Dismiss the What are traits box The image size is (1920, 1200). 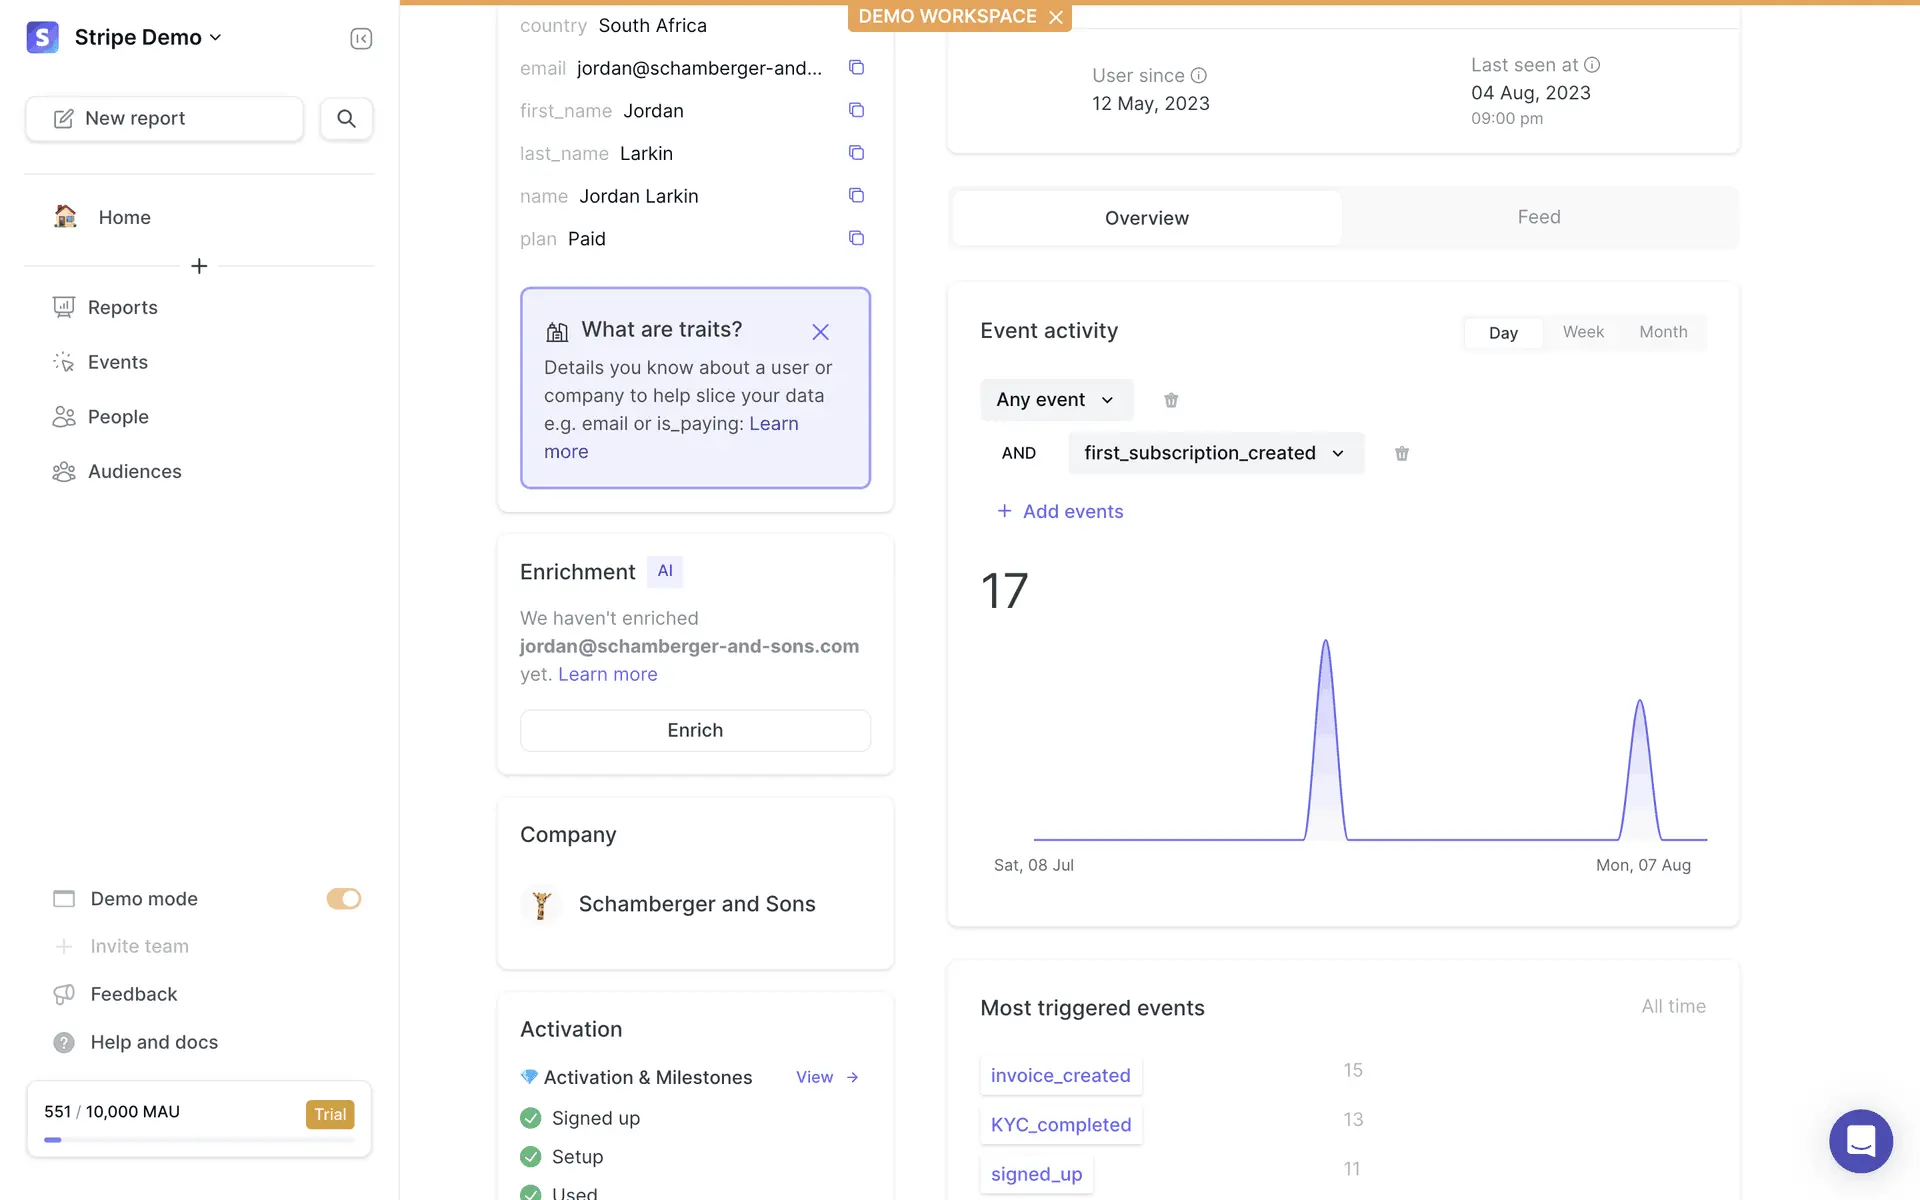820,331
